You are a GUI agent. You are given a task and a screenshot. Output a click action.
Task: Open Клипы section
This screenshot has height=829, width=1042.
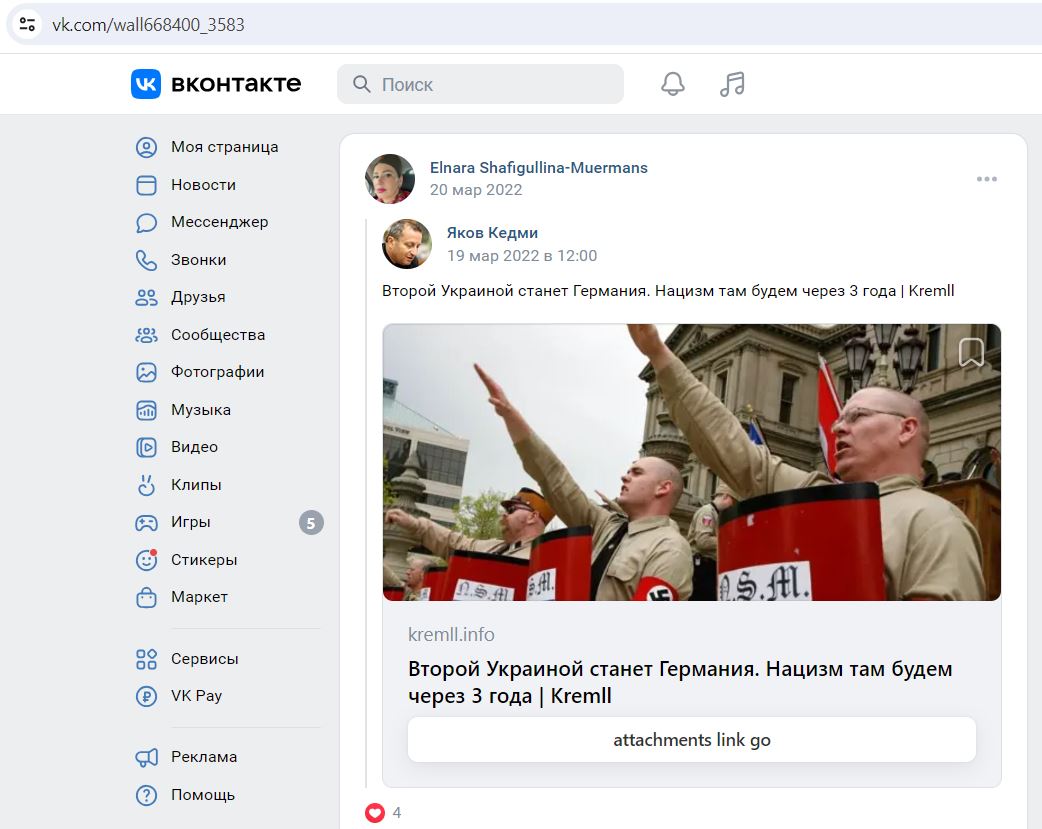coord(196,485)
